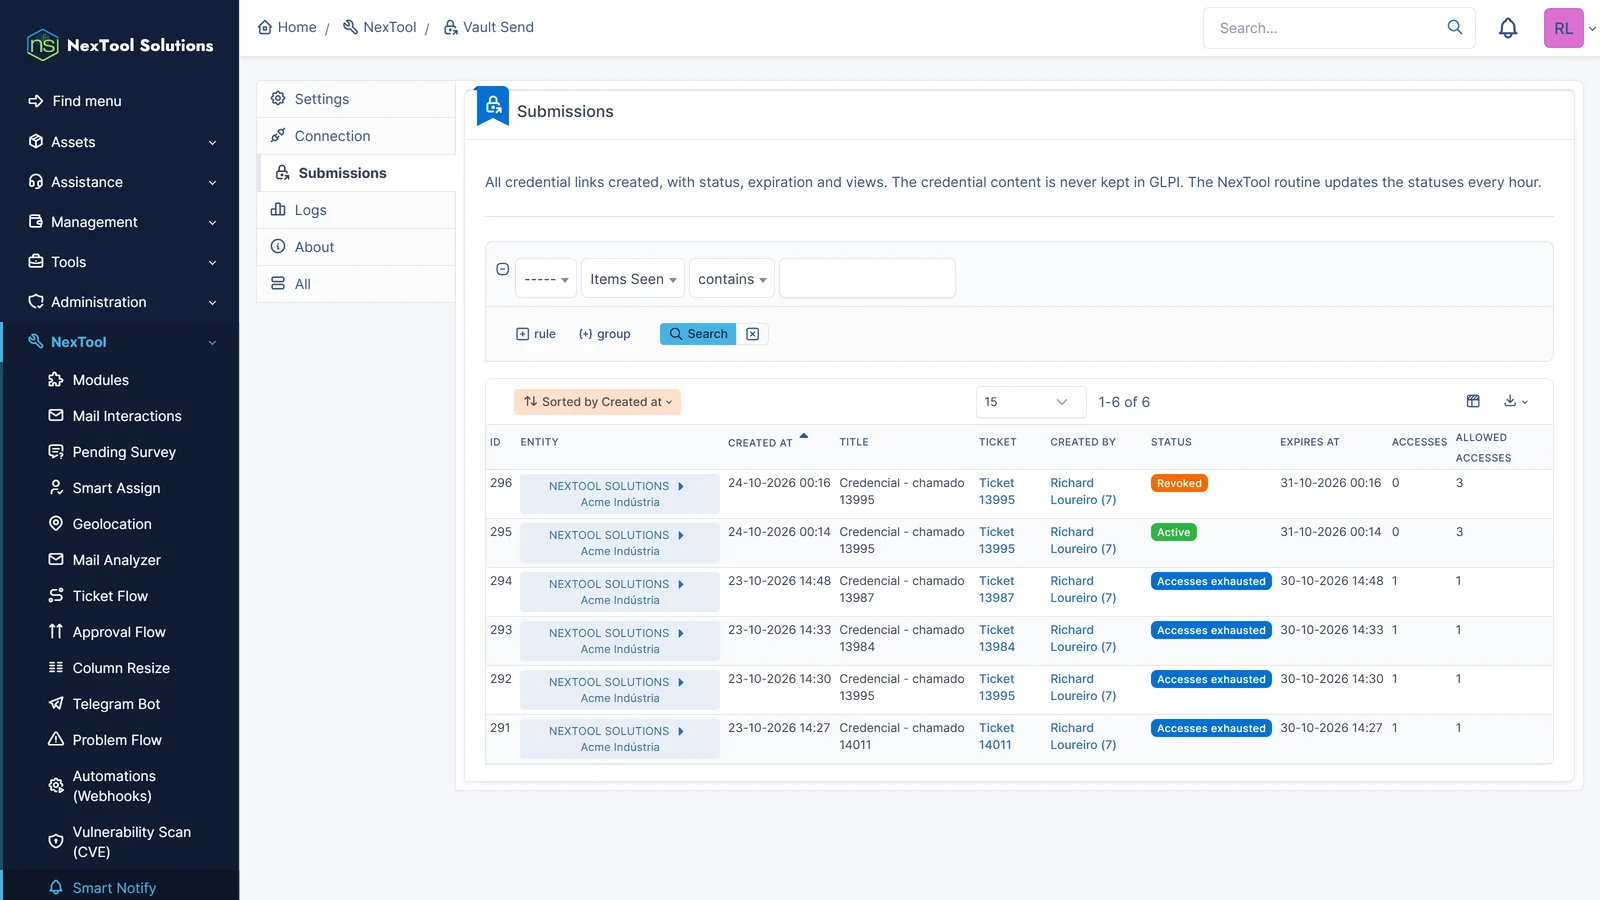
Task: Click the clear search criteria icon
Action: pos(753,334)
